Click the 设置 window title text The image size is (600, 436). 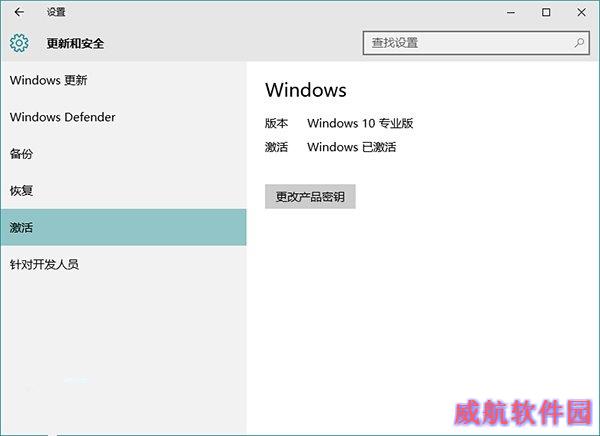(56, 12)
